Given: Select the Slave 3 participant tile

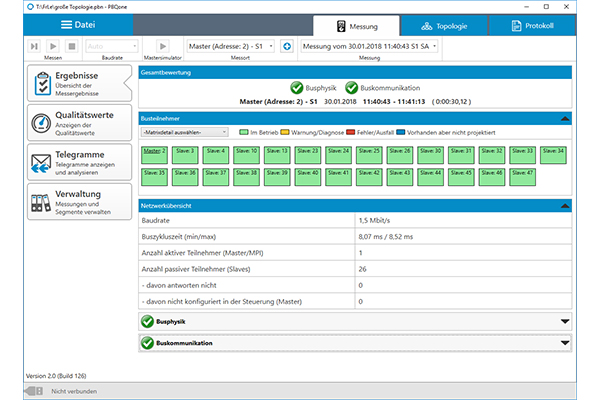Looking at the screenshot, I should (185, 155).
